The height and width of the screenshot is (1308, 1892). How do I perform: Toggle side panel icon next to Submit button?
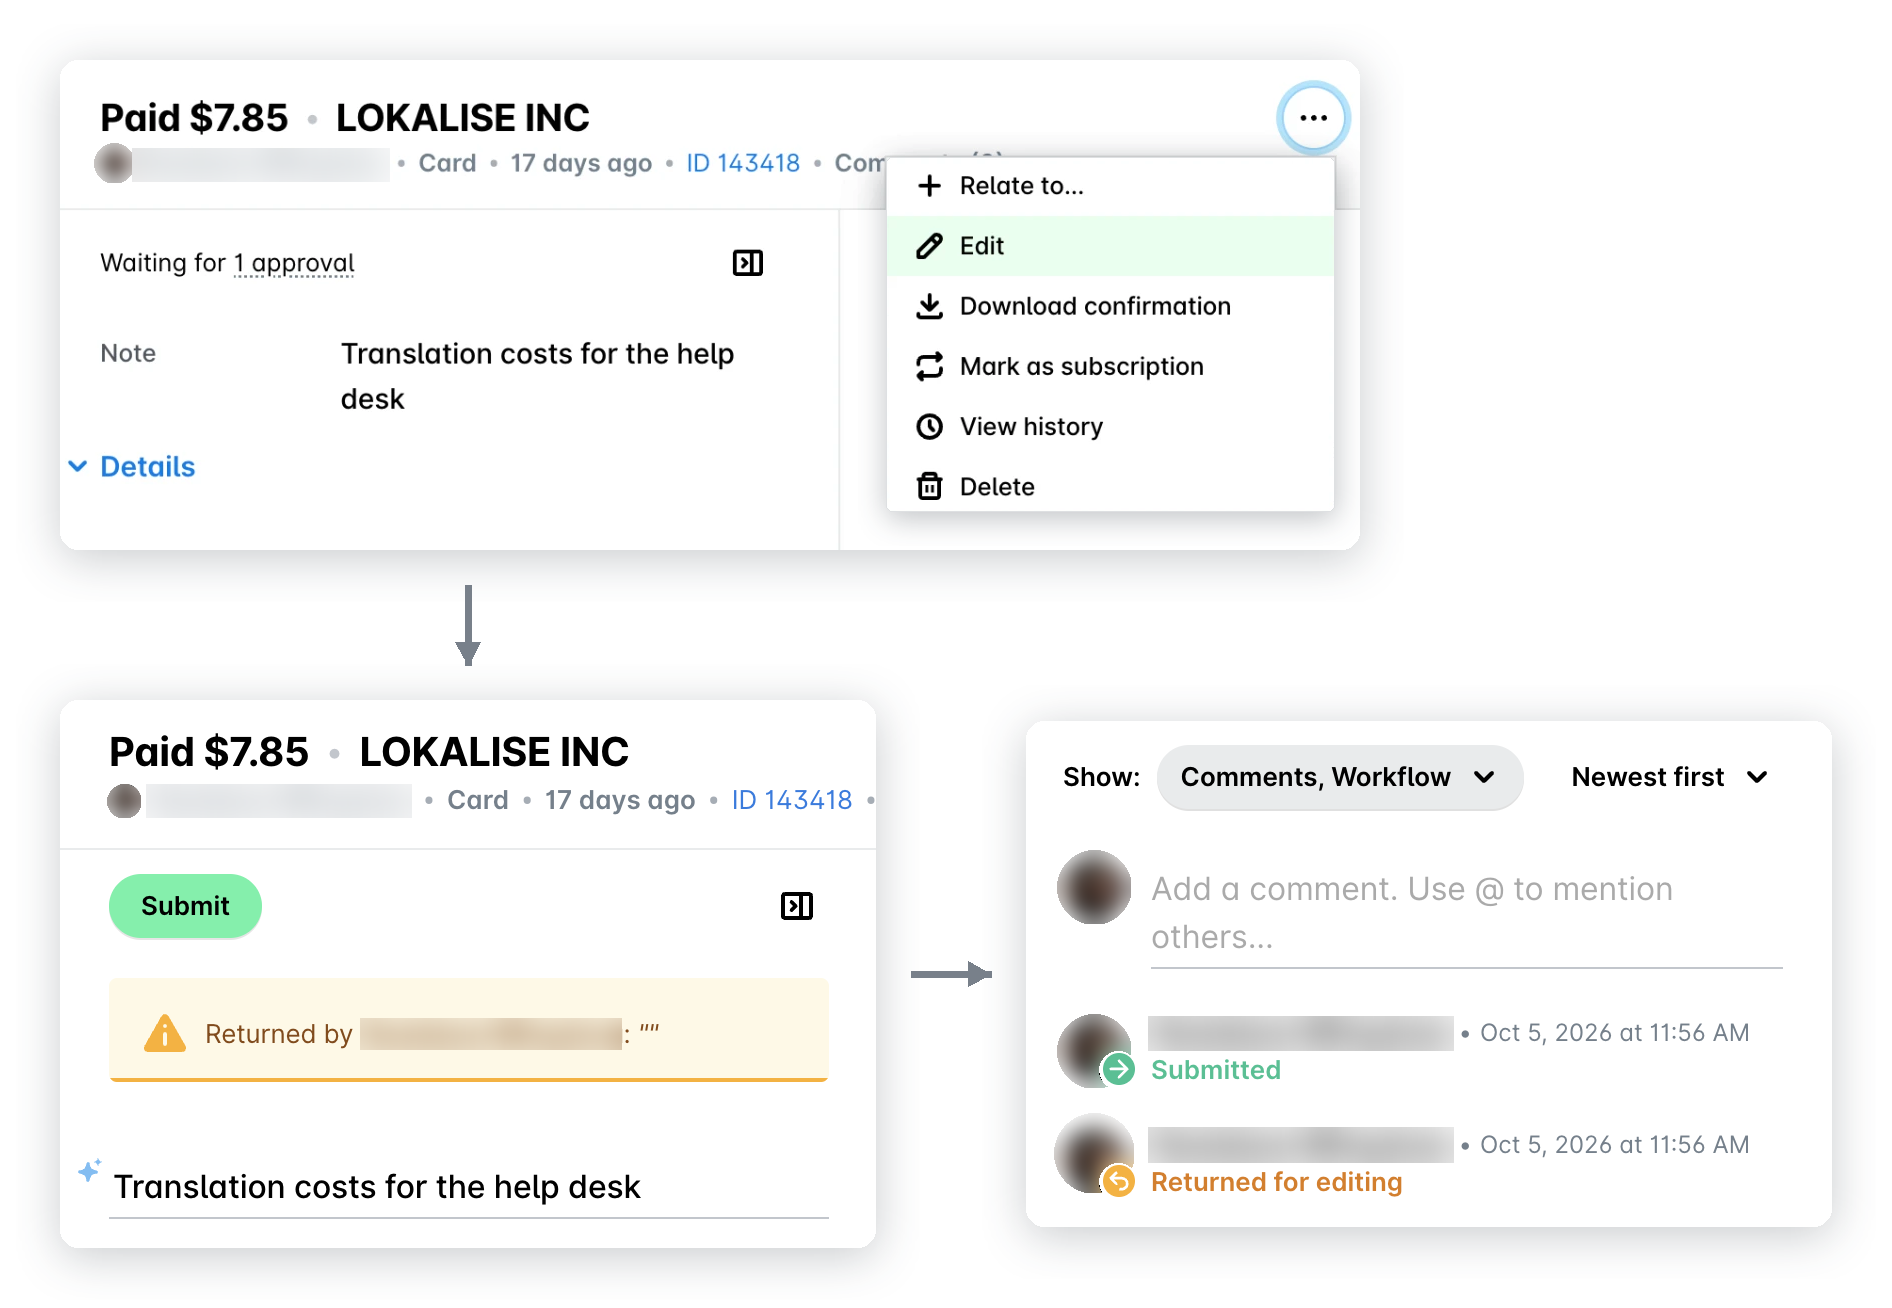pyautogui.click(x=797, y=906)
